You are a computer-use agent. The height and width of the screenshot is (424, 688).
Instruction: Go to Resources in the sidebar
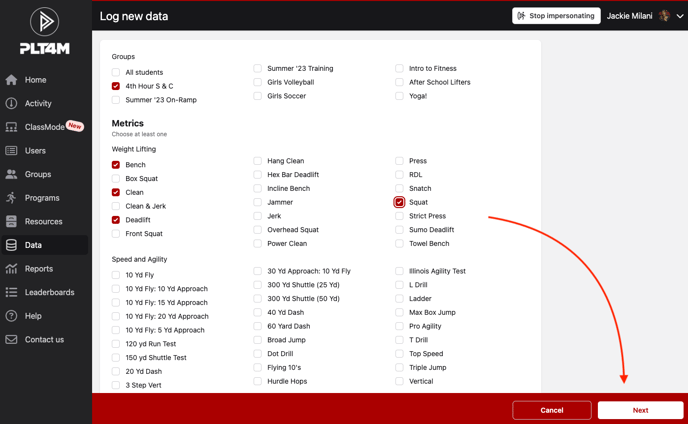point(43,222)
